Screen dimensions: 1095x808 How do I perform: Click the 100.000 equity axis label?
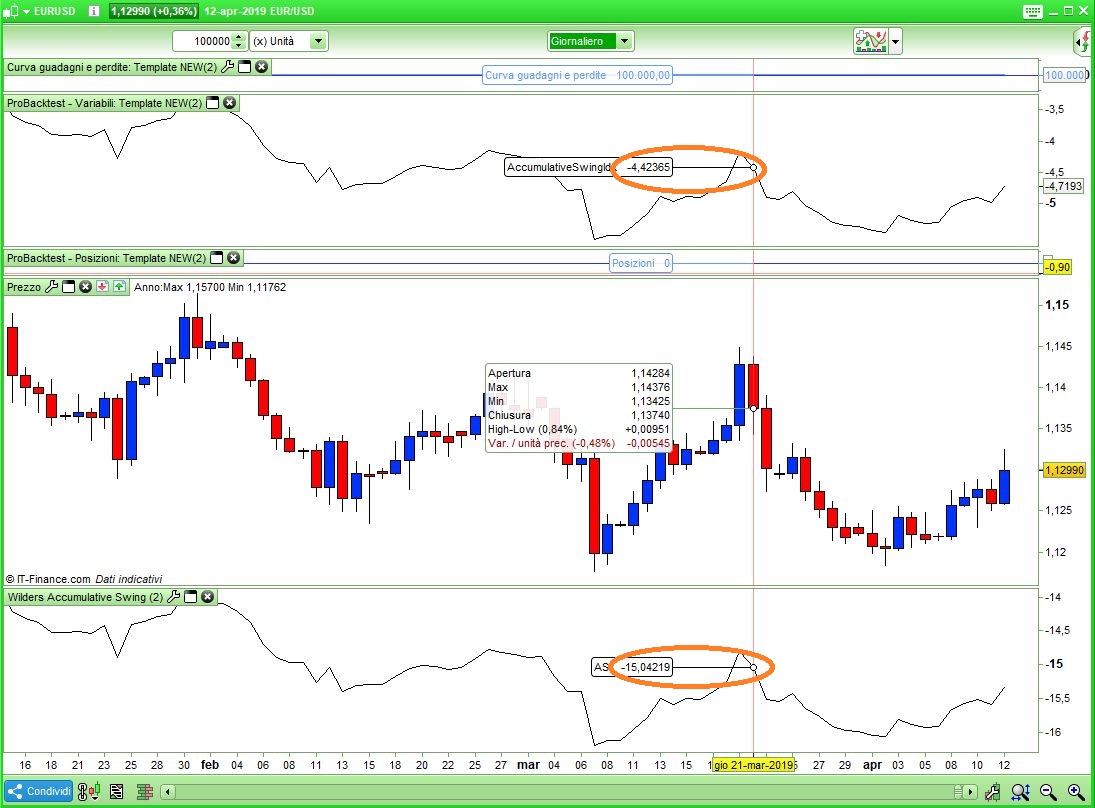click(x=1064, y=75)
